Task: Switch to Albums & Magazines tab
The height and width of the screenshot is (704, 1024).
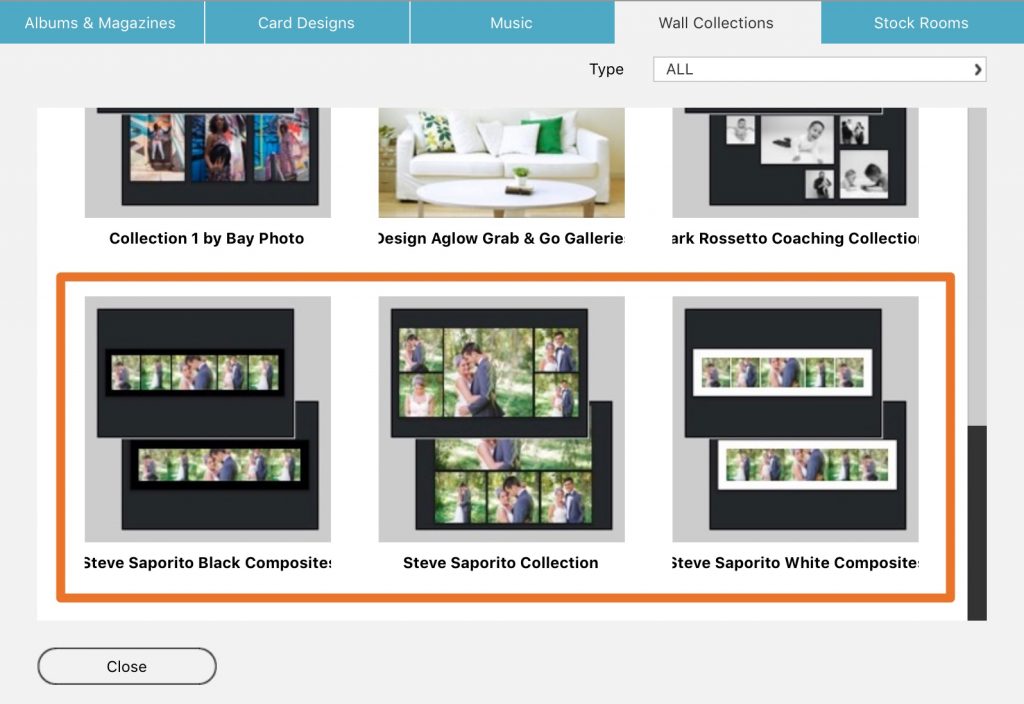Action: 101,22
